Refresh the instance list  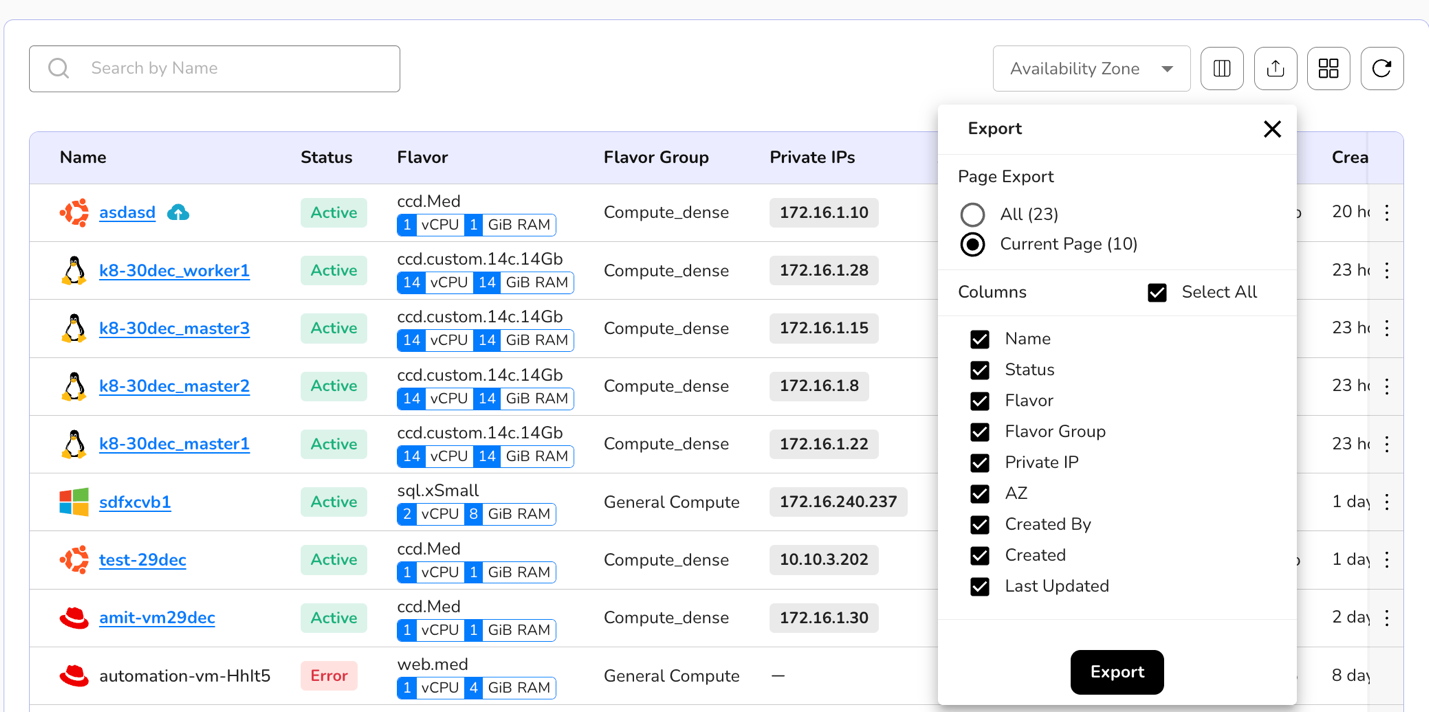1382,69
